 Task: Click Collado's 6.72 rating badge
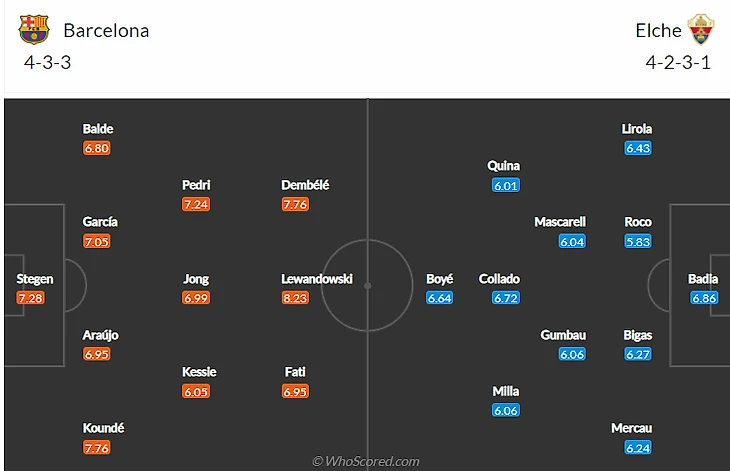coord(507,298)
